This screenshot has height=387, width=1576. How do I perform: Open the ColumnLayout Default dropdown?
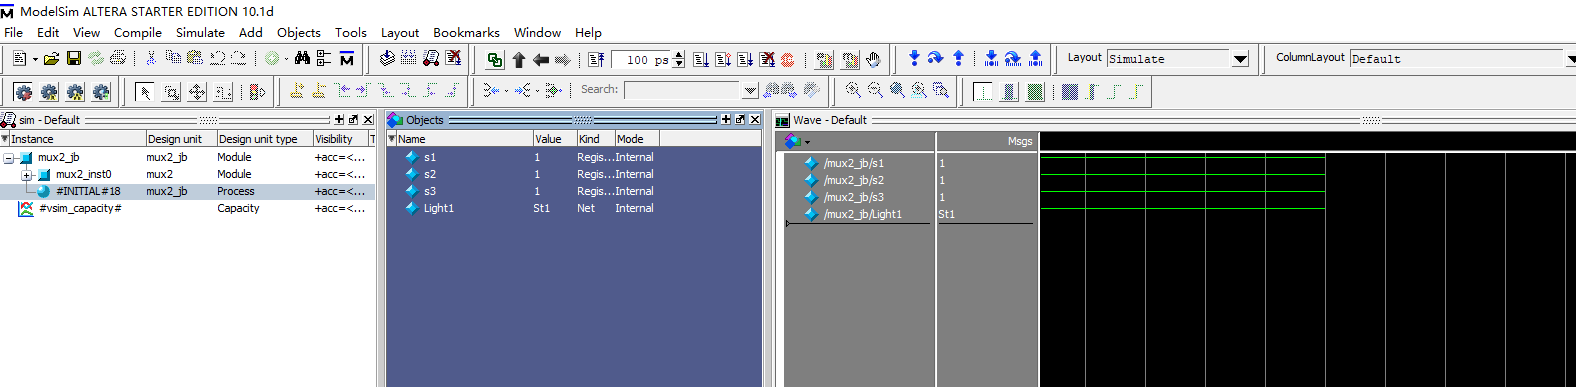click(1570, 59)
